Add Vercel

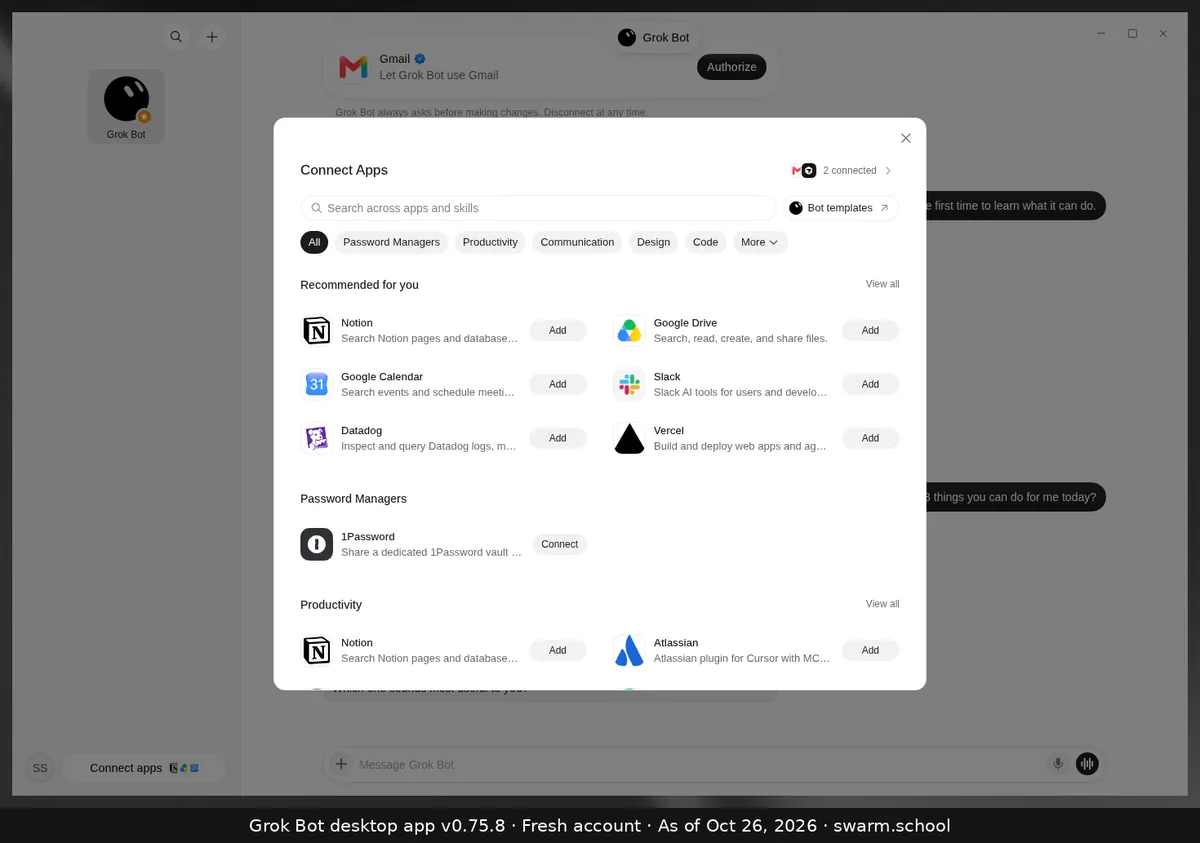870,439
